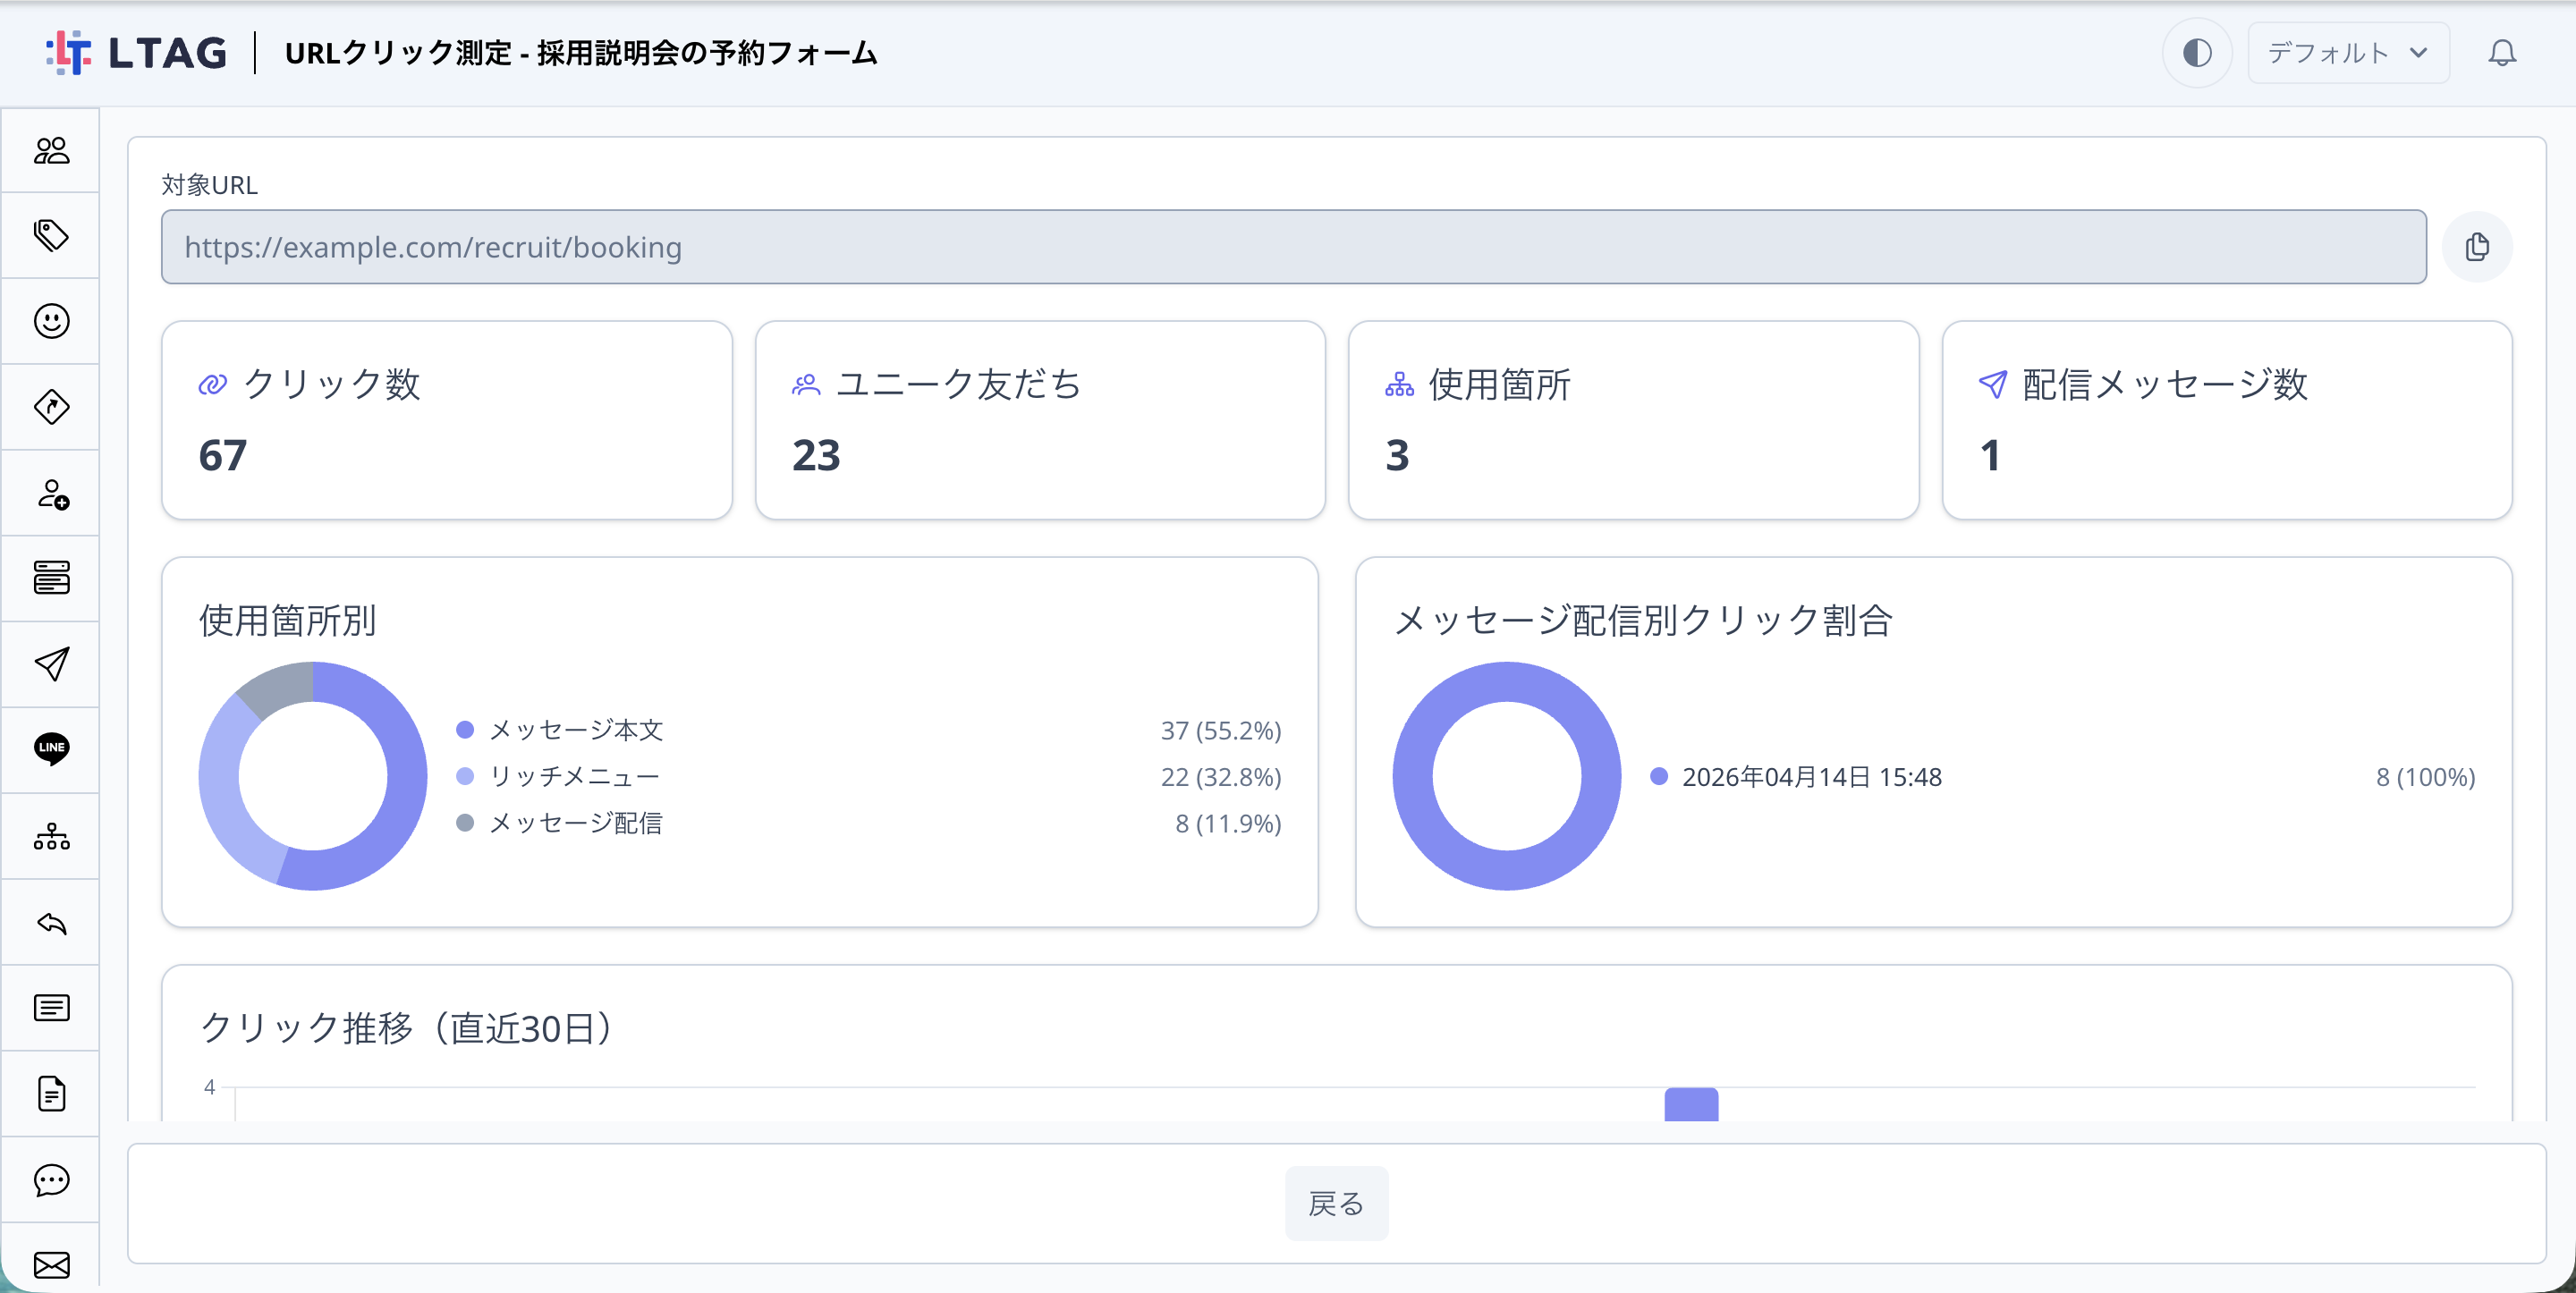Image resolution: width=2576 pixels, height=1293 pixels.
Task: Click the bar in クリック推移 chart
Action: coord(1691,1104)
